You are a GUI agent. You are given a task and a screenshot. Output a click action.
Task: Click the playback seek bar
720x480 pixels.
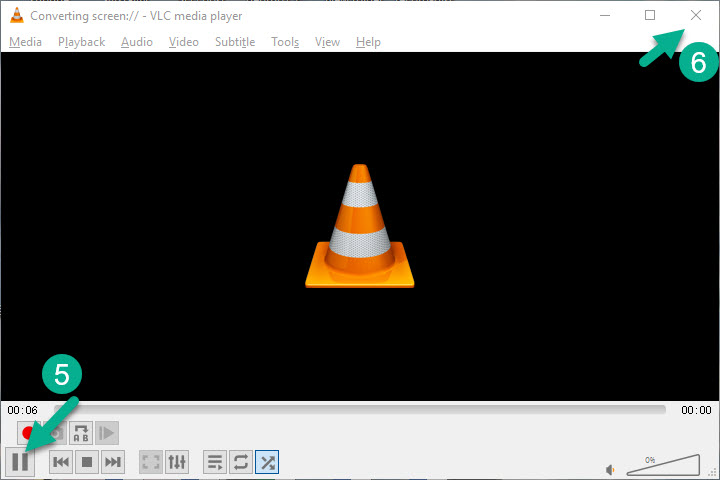[x=360, y=409]
